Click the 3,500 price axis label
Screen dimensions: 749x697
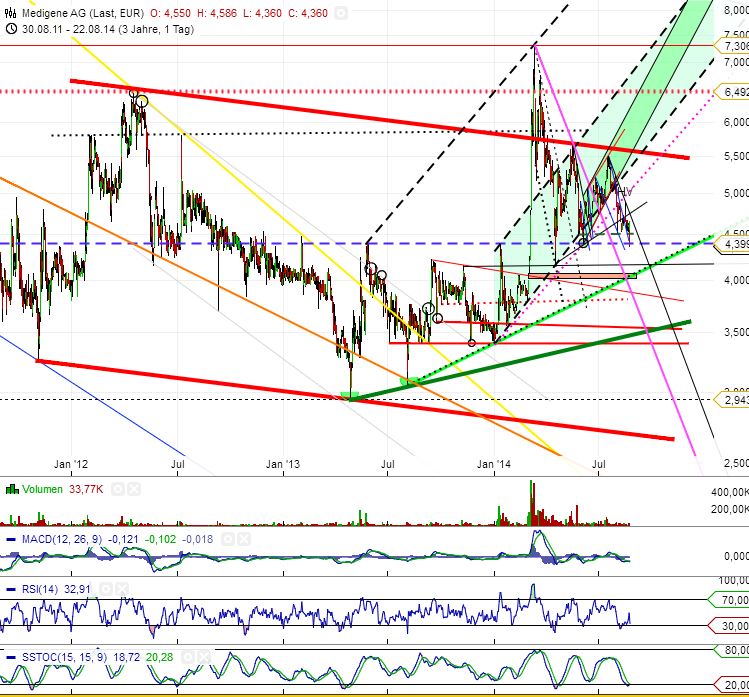pyautogui.click(x=736, y=332)
